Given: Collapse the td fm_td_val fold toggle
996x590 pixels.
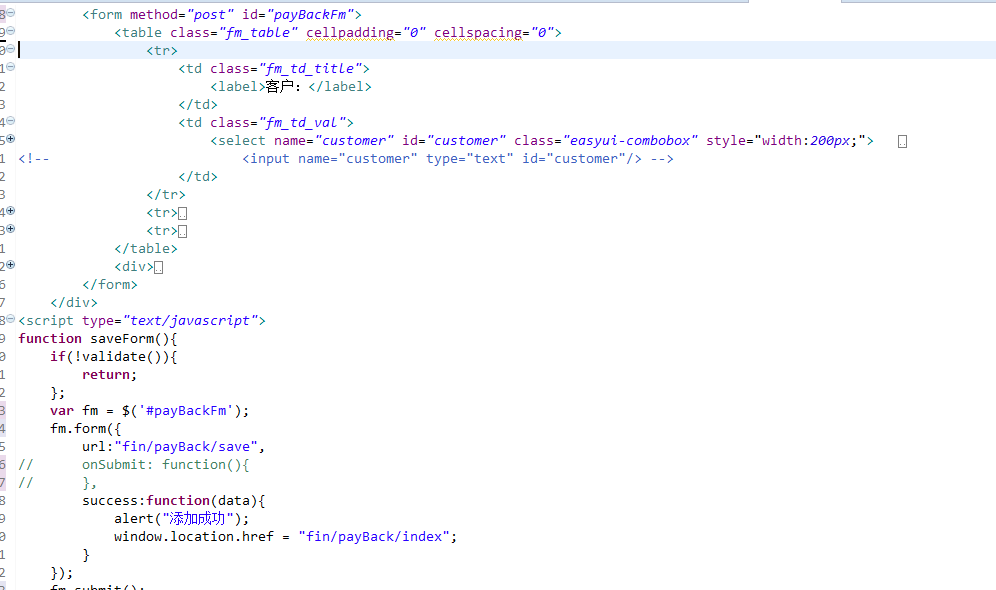Looking at the screenshot, I should pos(11,121).
